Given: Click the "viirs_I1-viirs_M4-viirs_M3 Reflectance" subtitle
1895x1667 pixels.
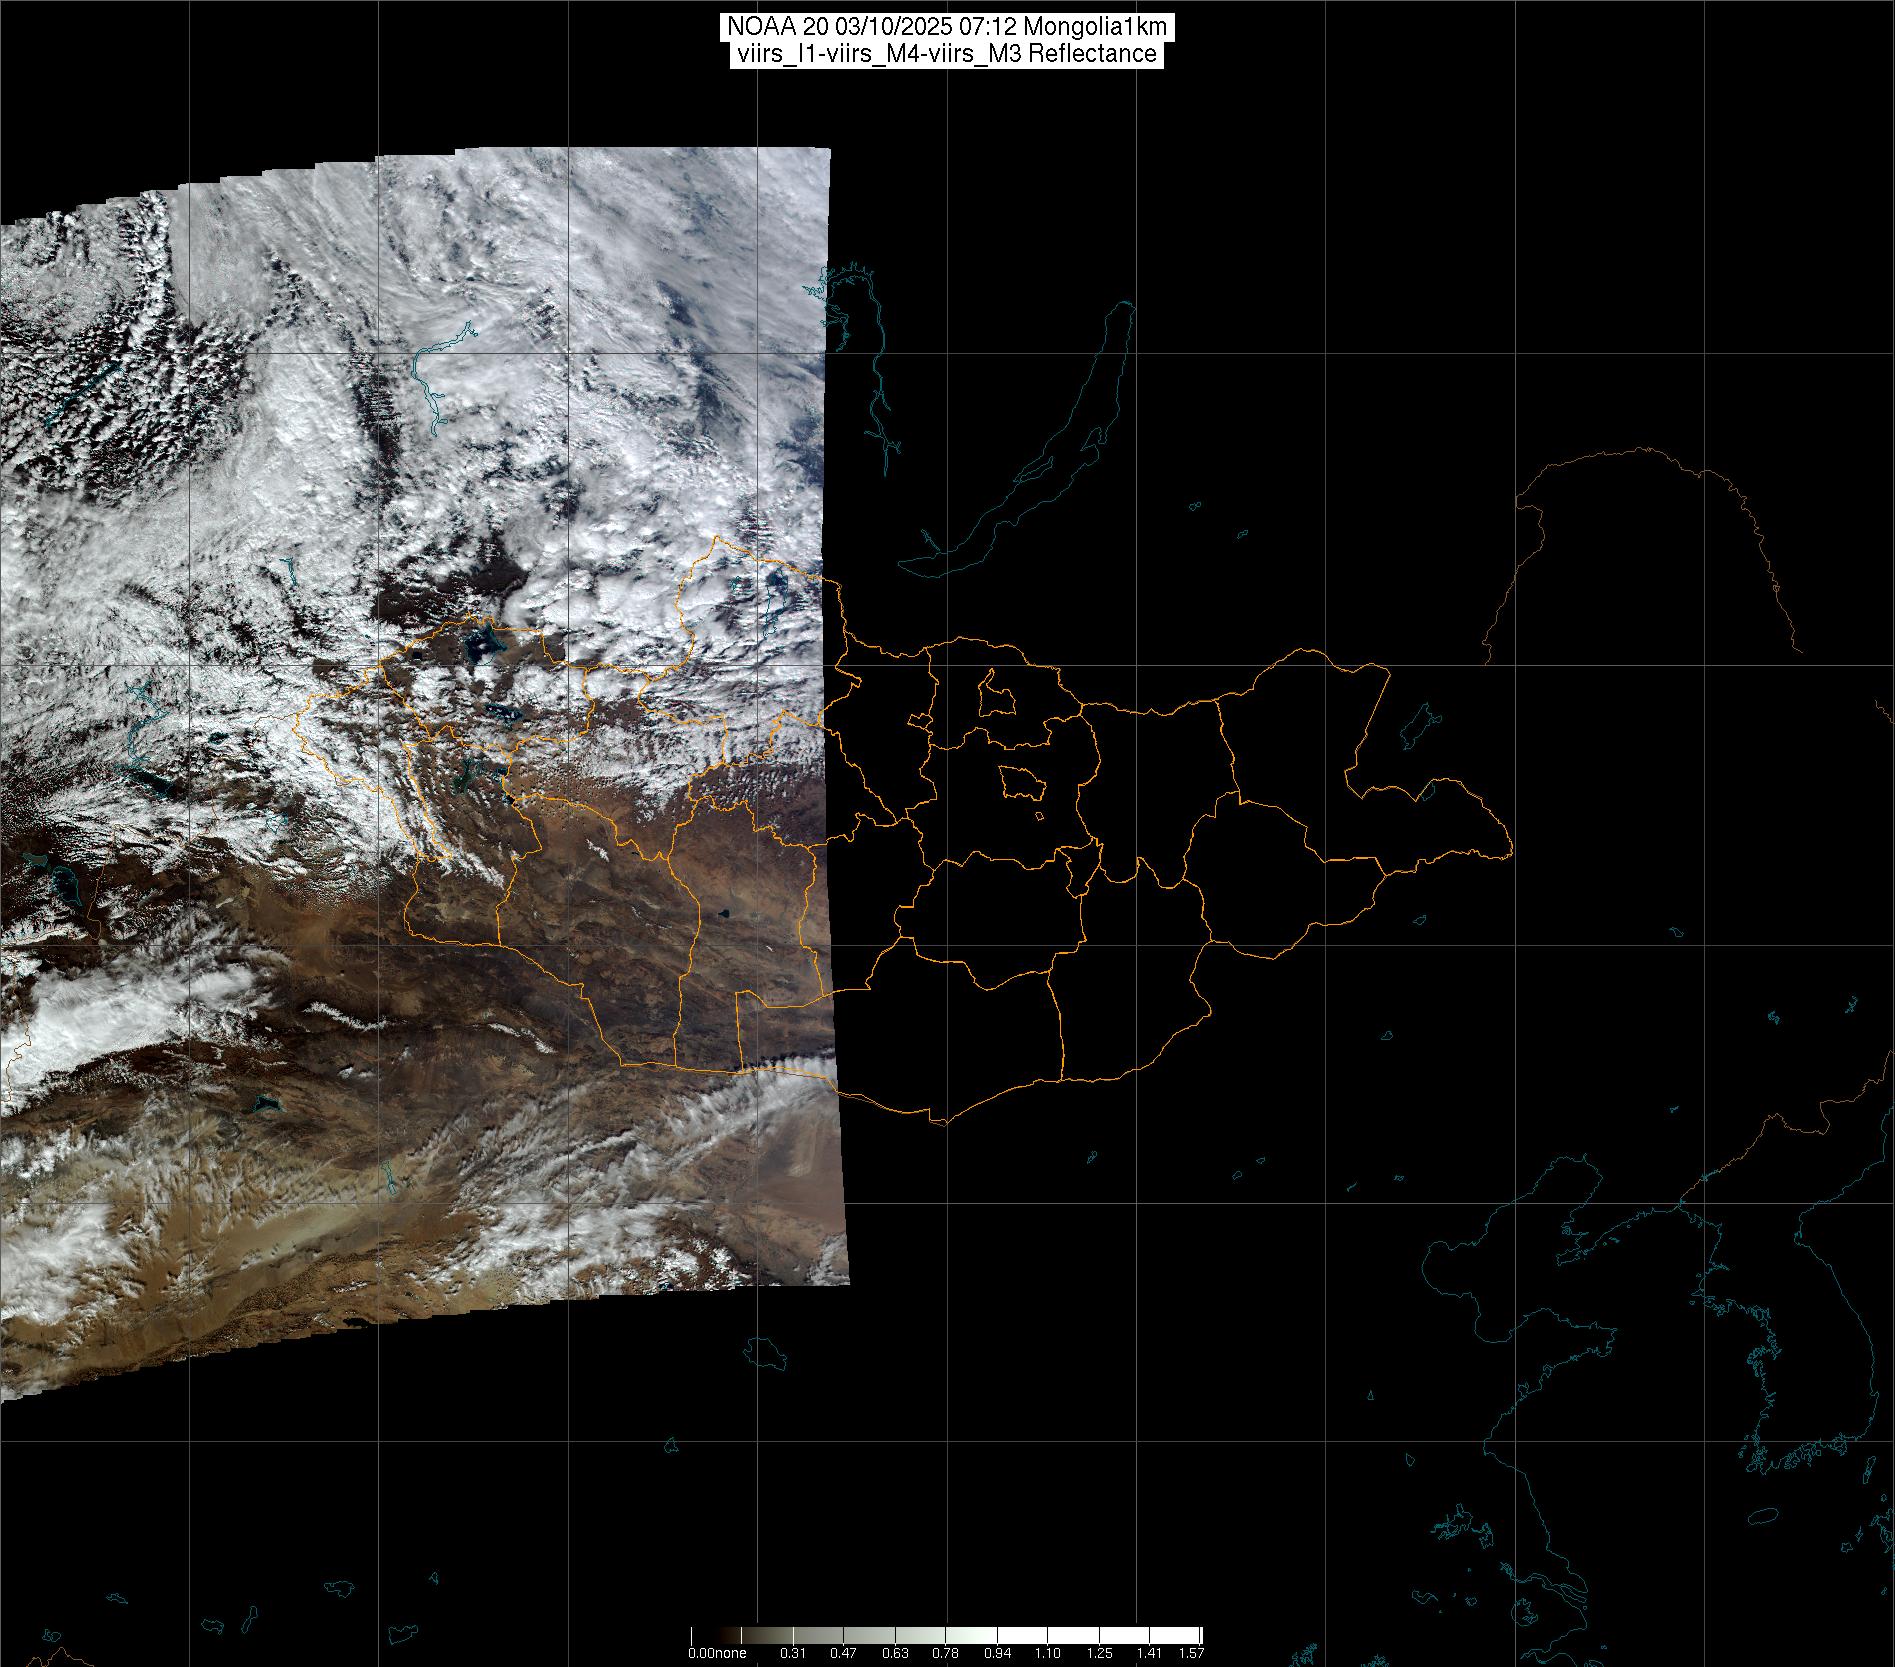Looking at the screenshot, I should (947, 54).
